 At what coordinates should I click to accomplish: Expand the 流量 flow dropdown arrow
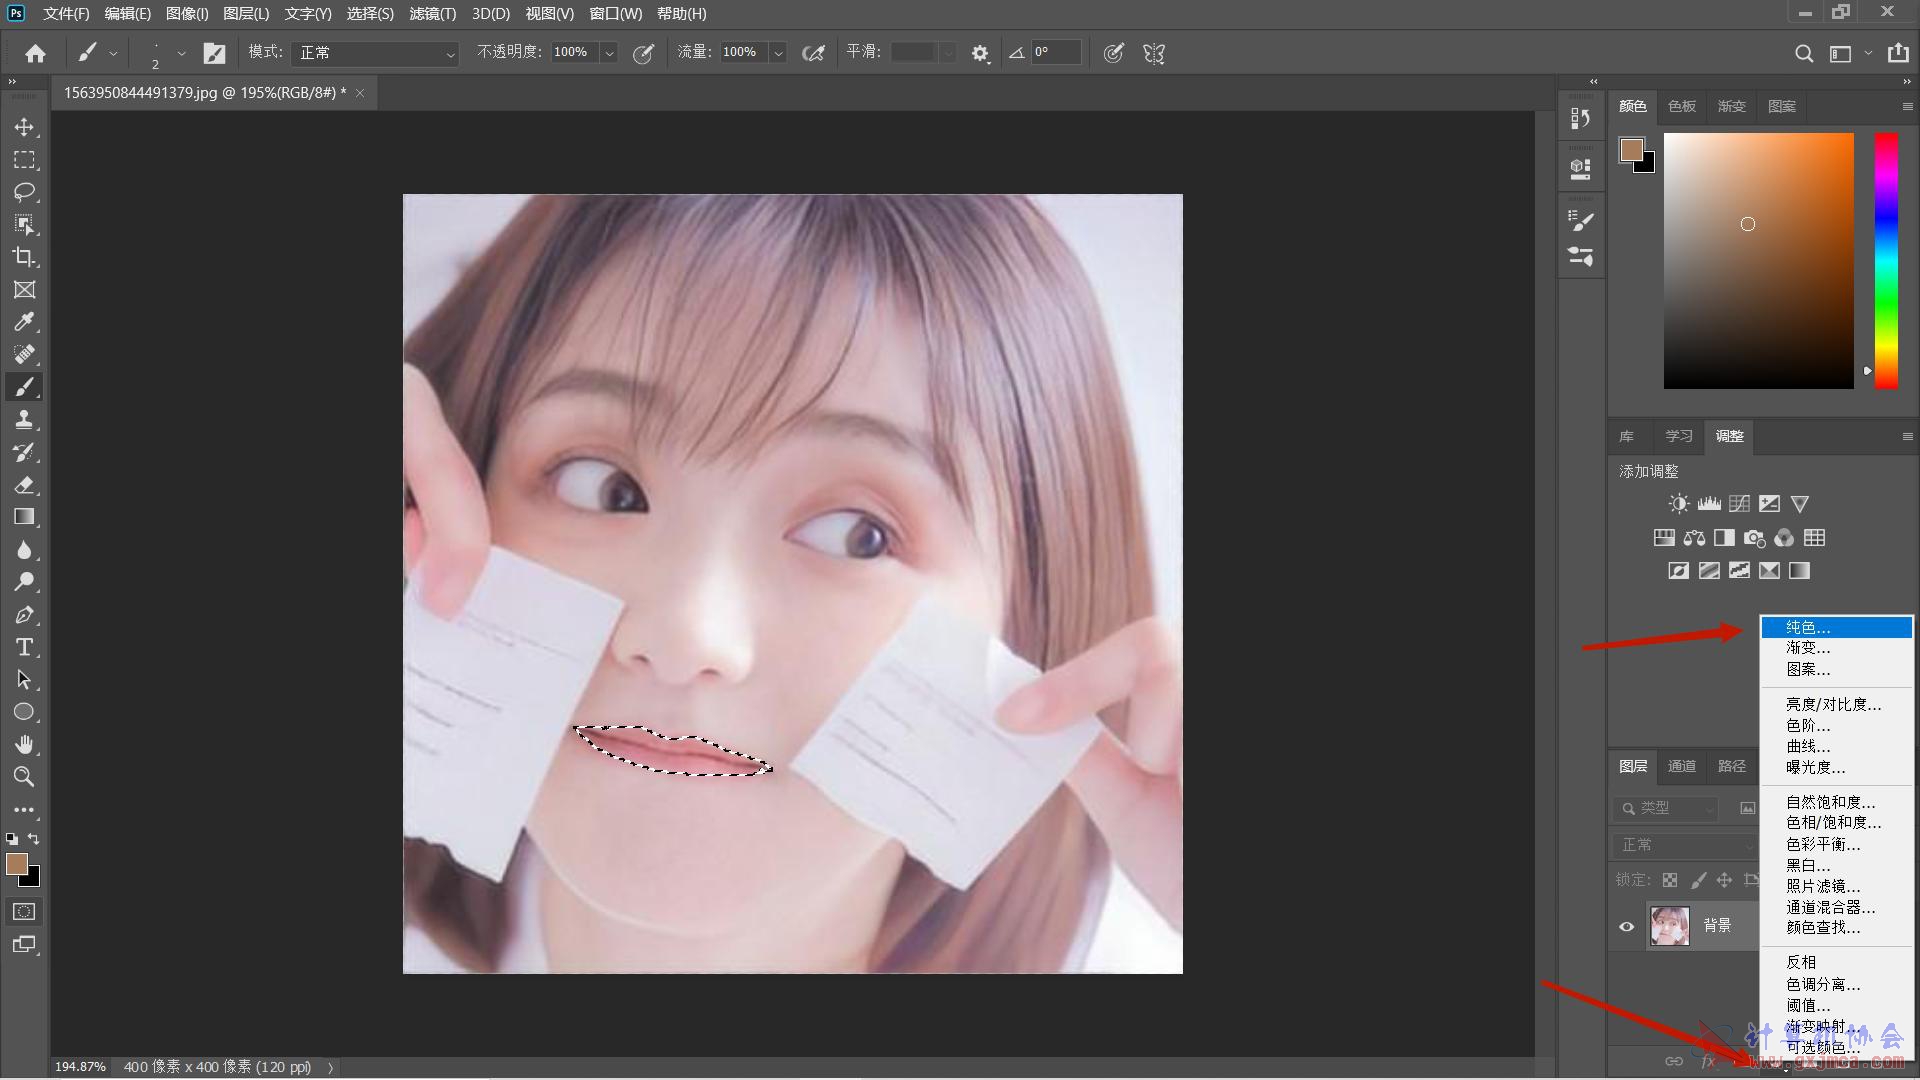[x=778, y=53]
